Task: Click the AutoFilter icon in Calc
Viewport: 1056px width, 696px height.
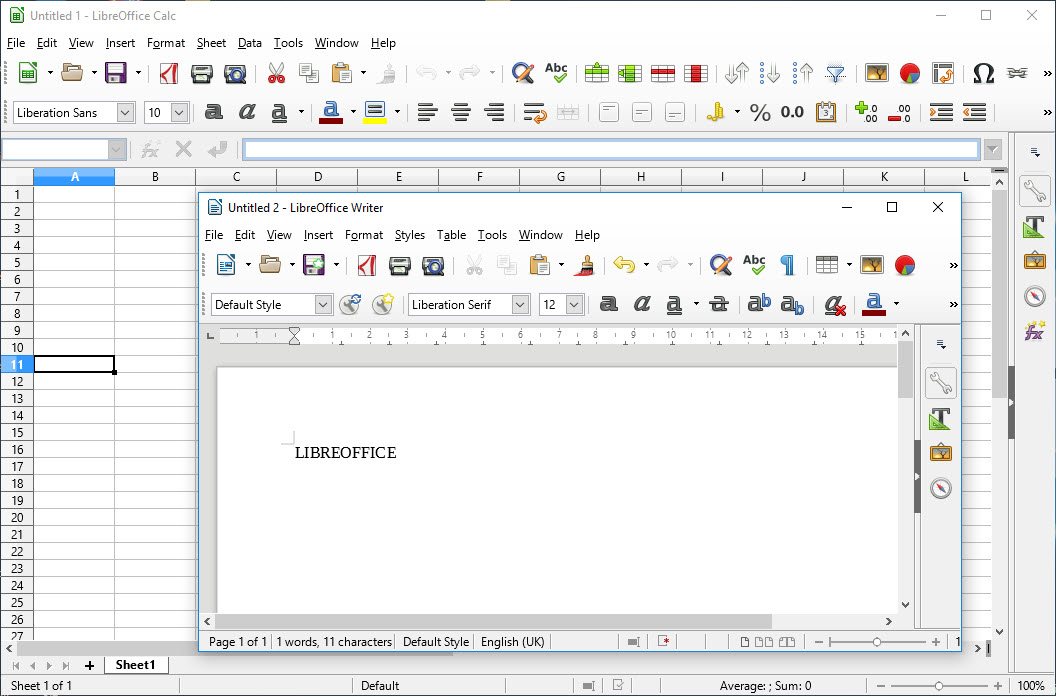Action: [835, 73]
